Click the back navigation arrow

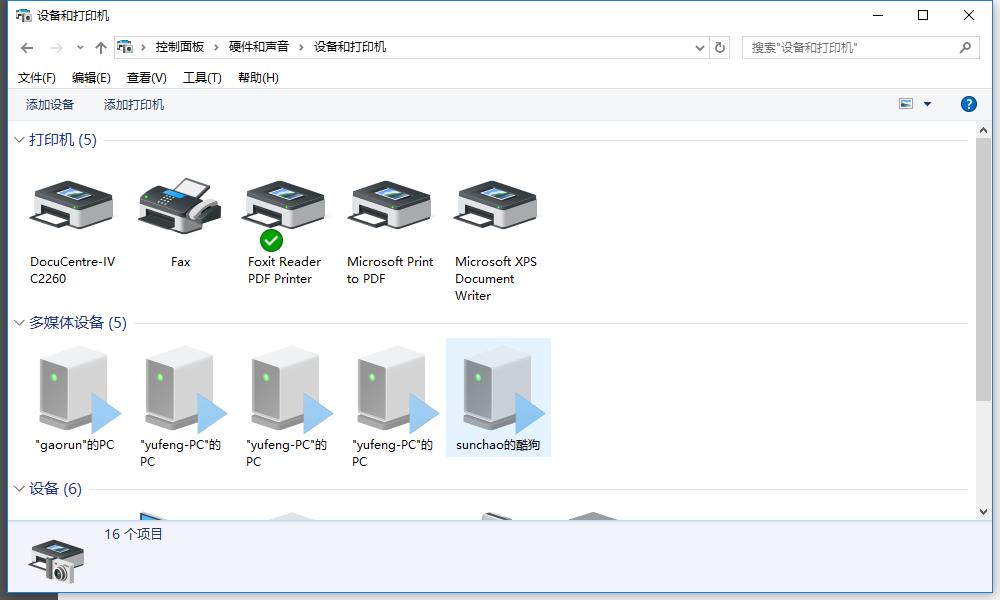(x=26, y=47)
